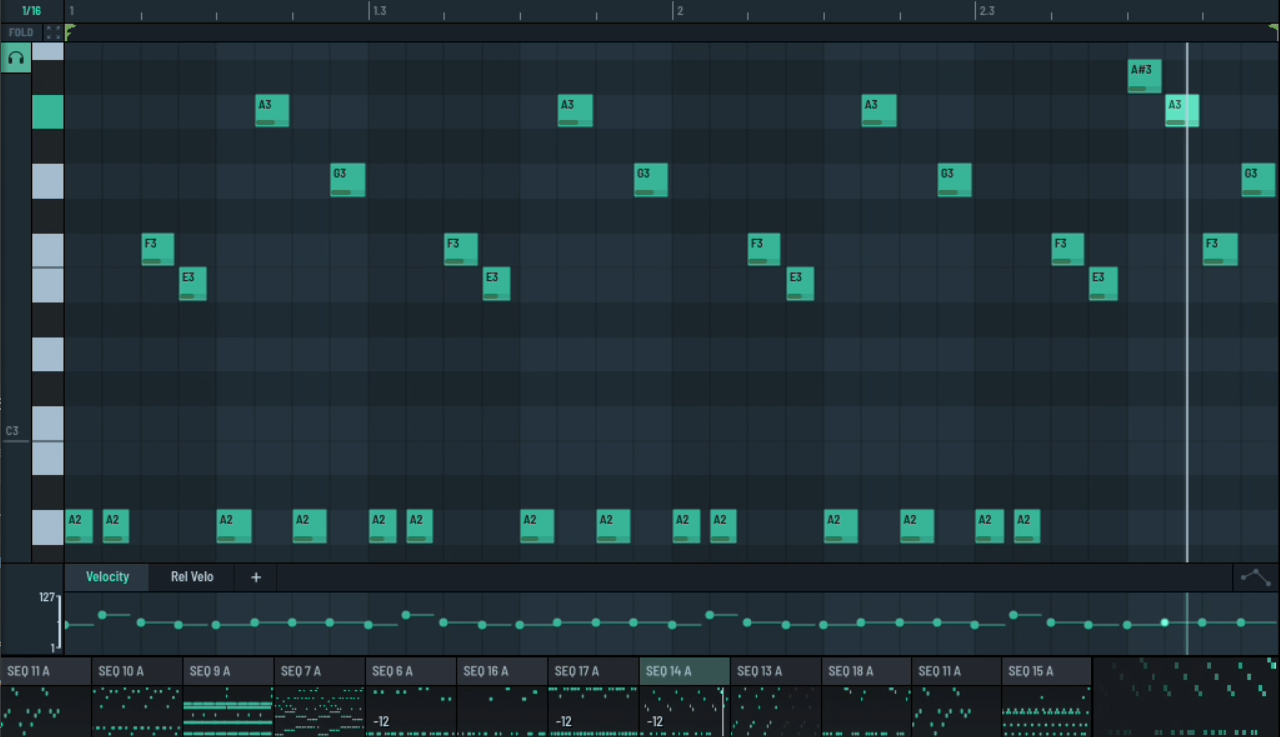Select the SEQ 14 A clip header
The image size is (1280, 737).
click(x=684, y=671)
